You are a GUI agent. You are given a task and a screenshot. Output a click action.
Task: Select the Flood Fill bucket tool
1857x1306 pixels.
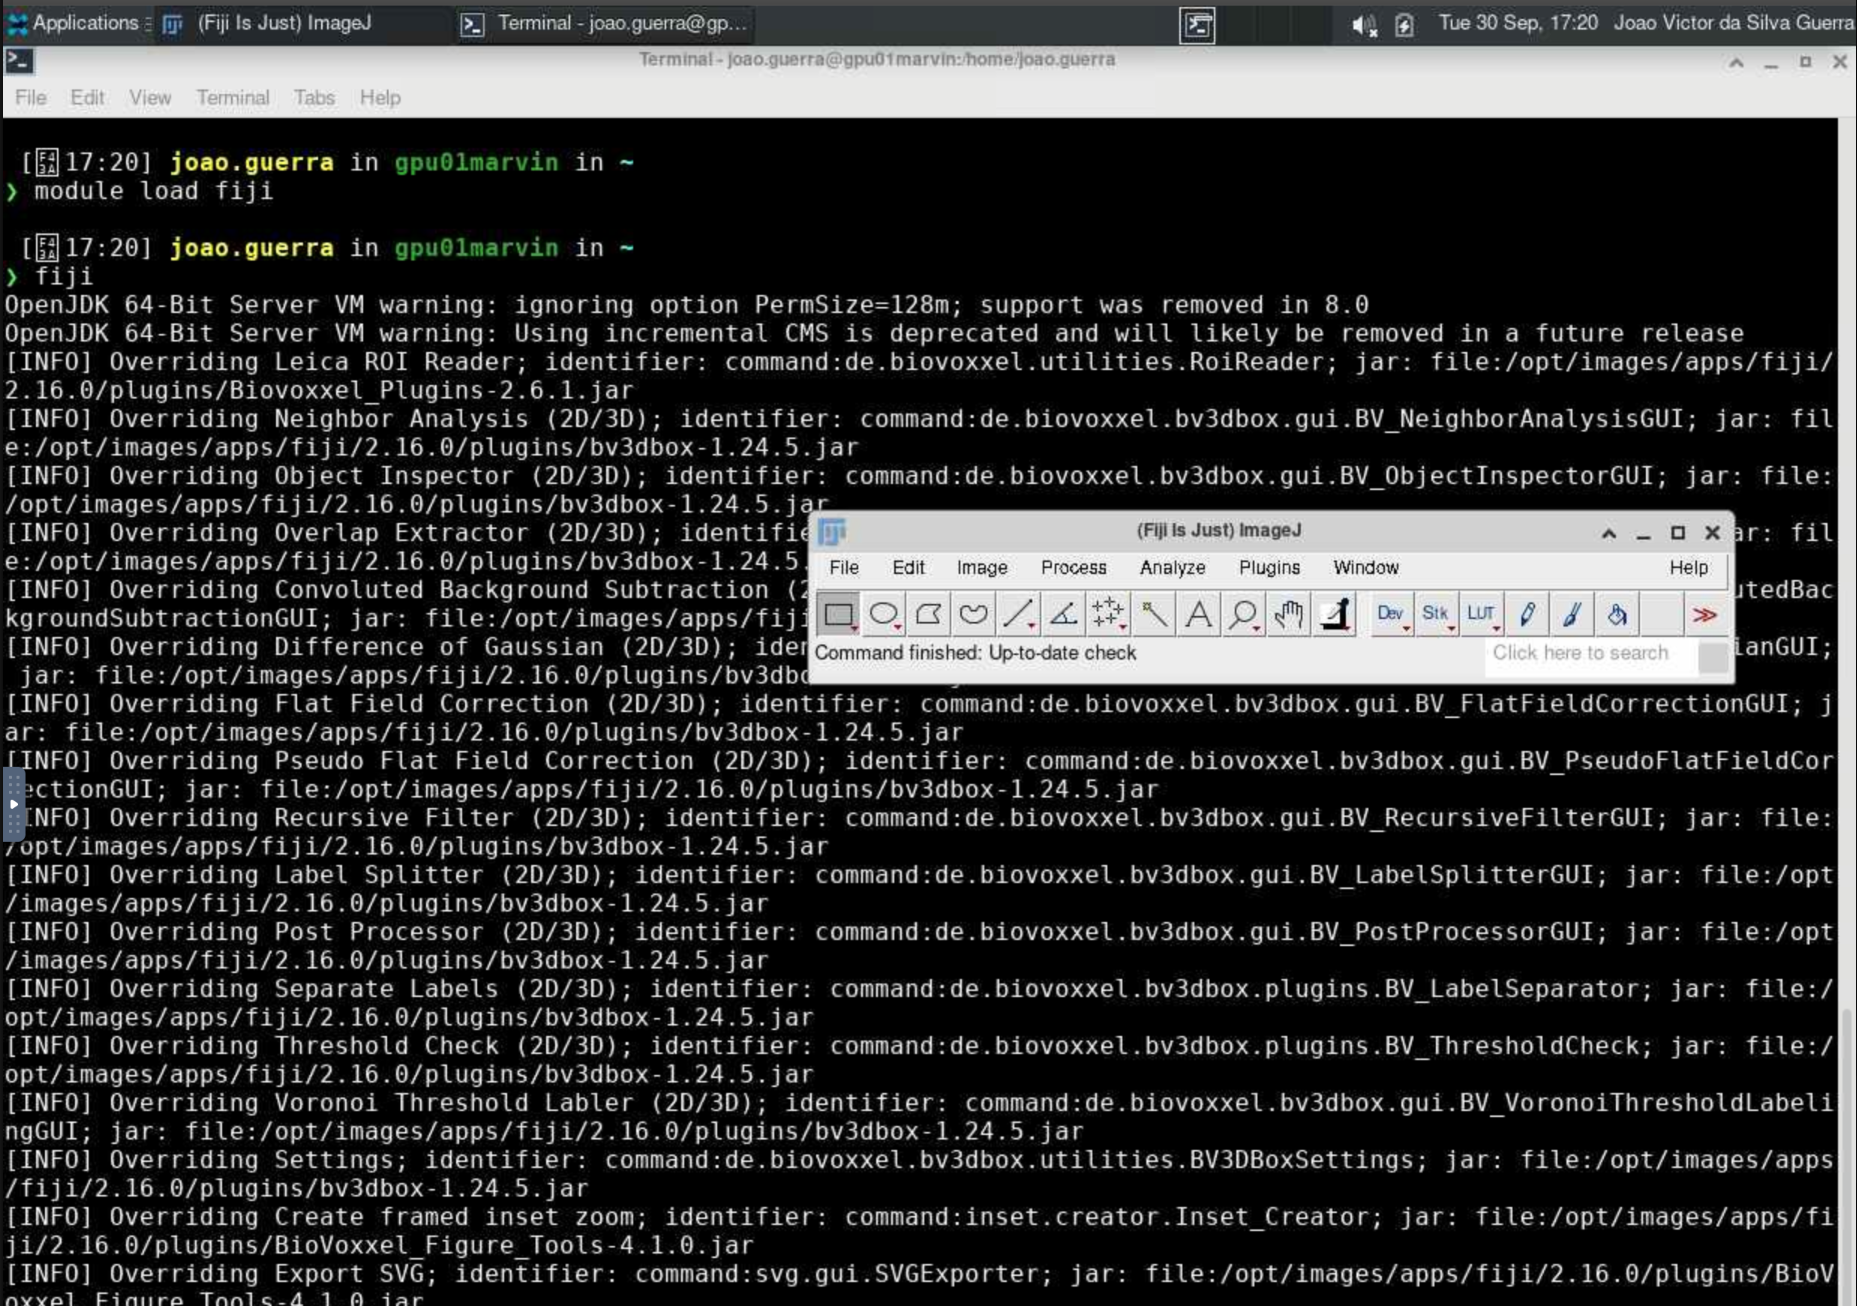tap(1616, 614)
